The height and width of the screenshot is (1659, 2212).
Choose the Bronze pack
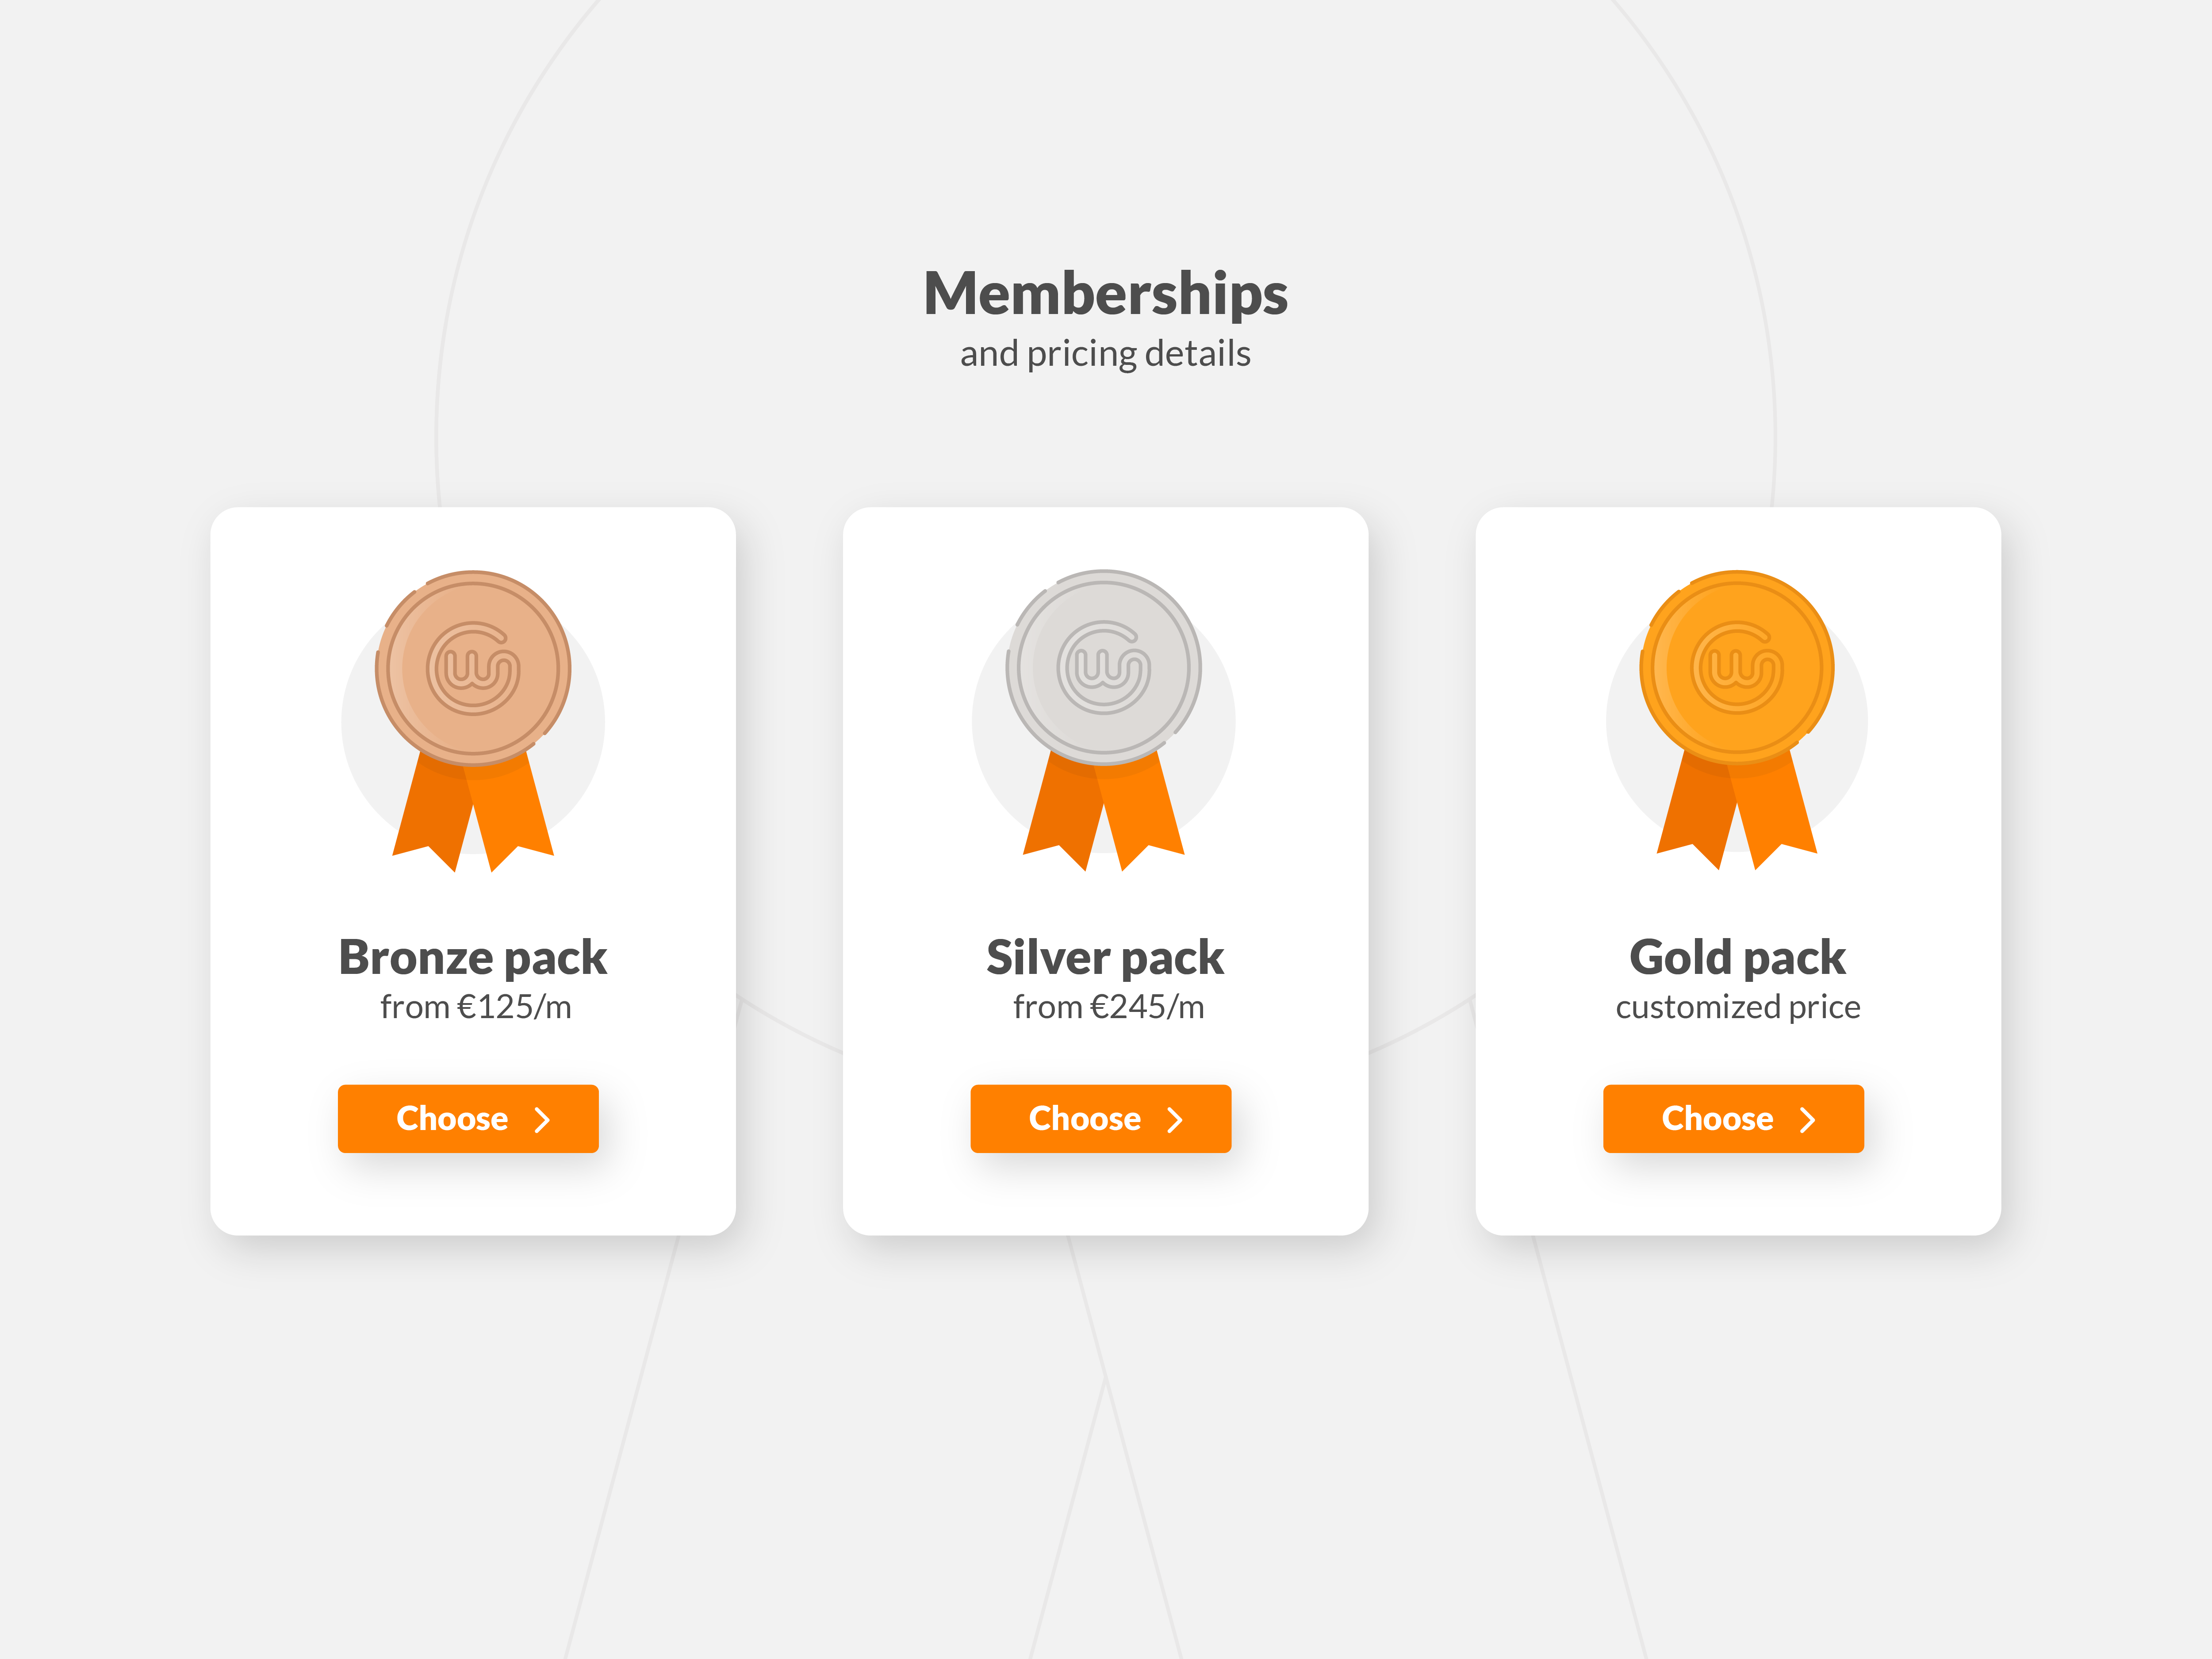(468, 1119)
